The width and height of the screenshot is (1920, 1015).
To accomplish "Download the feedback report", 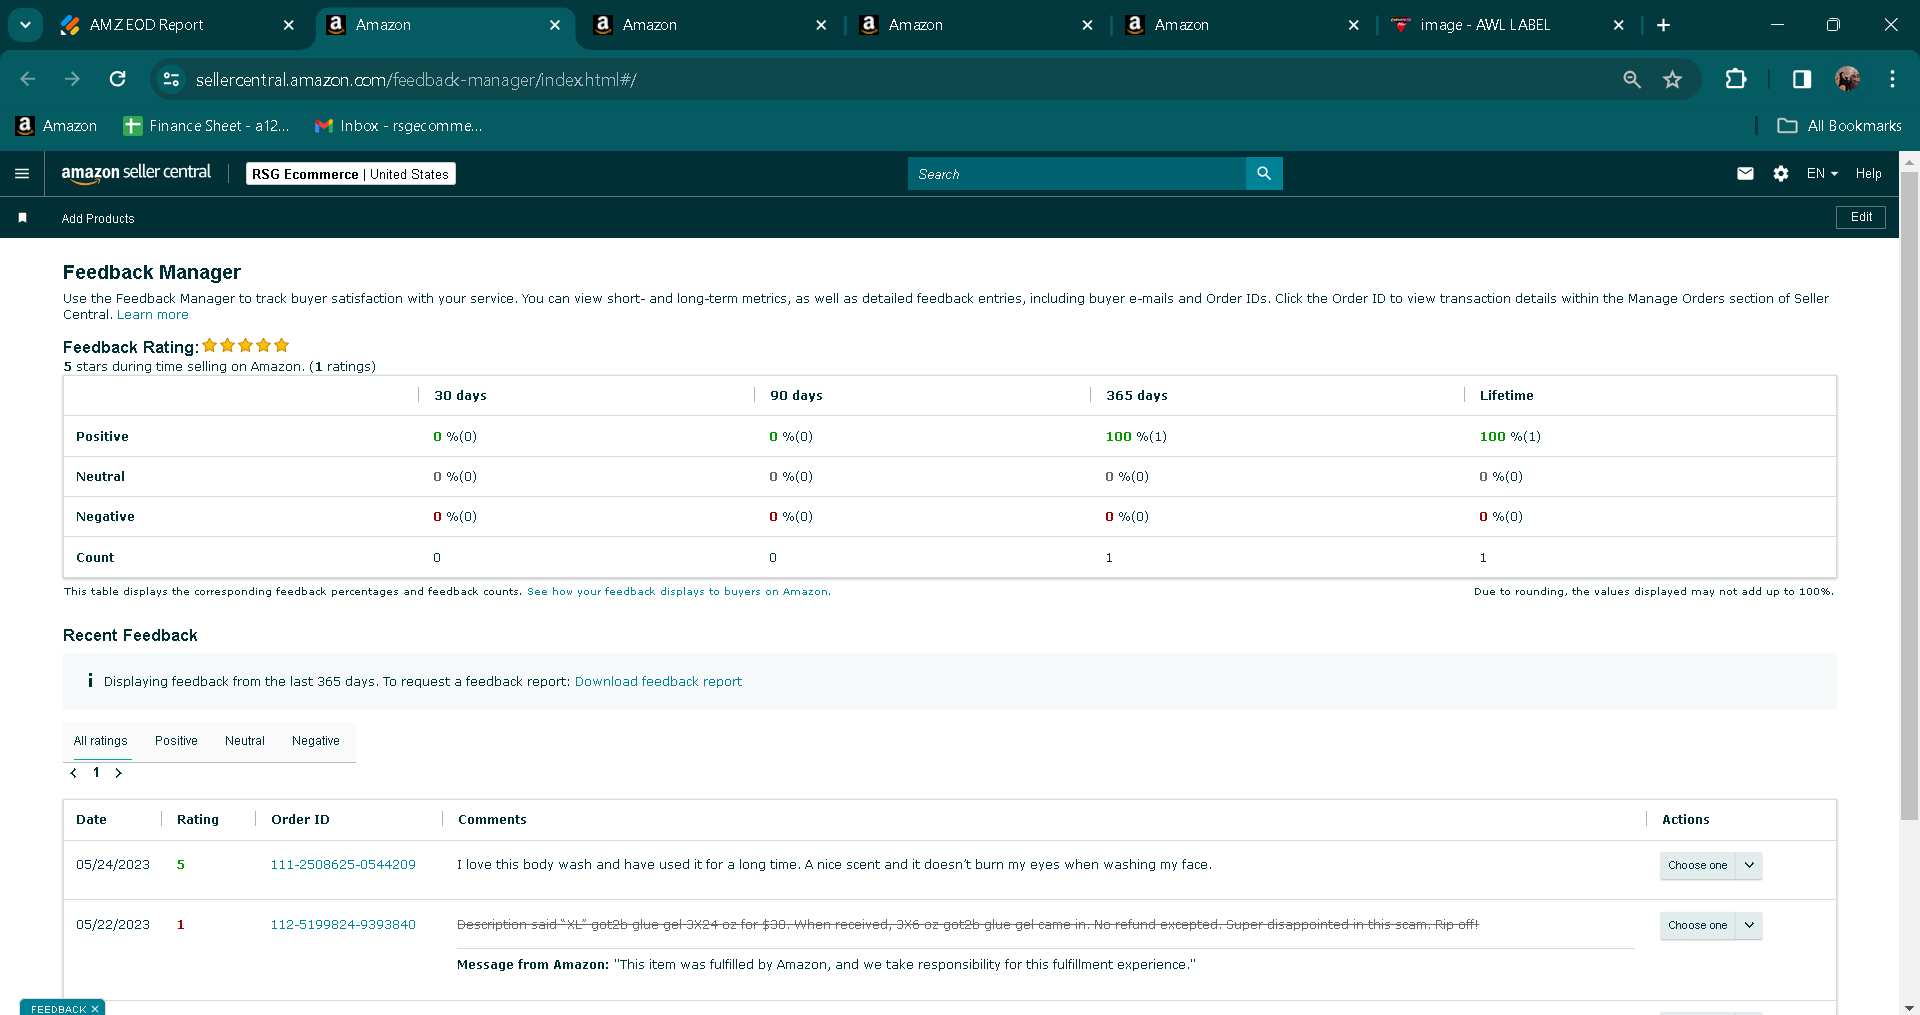I will click(x=658, y=682).
